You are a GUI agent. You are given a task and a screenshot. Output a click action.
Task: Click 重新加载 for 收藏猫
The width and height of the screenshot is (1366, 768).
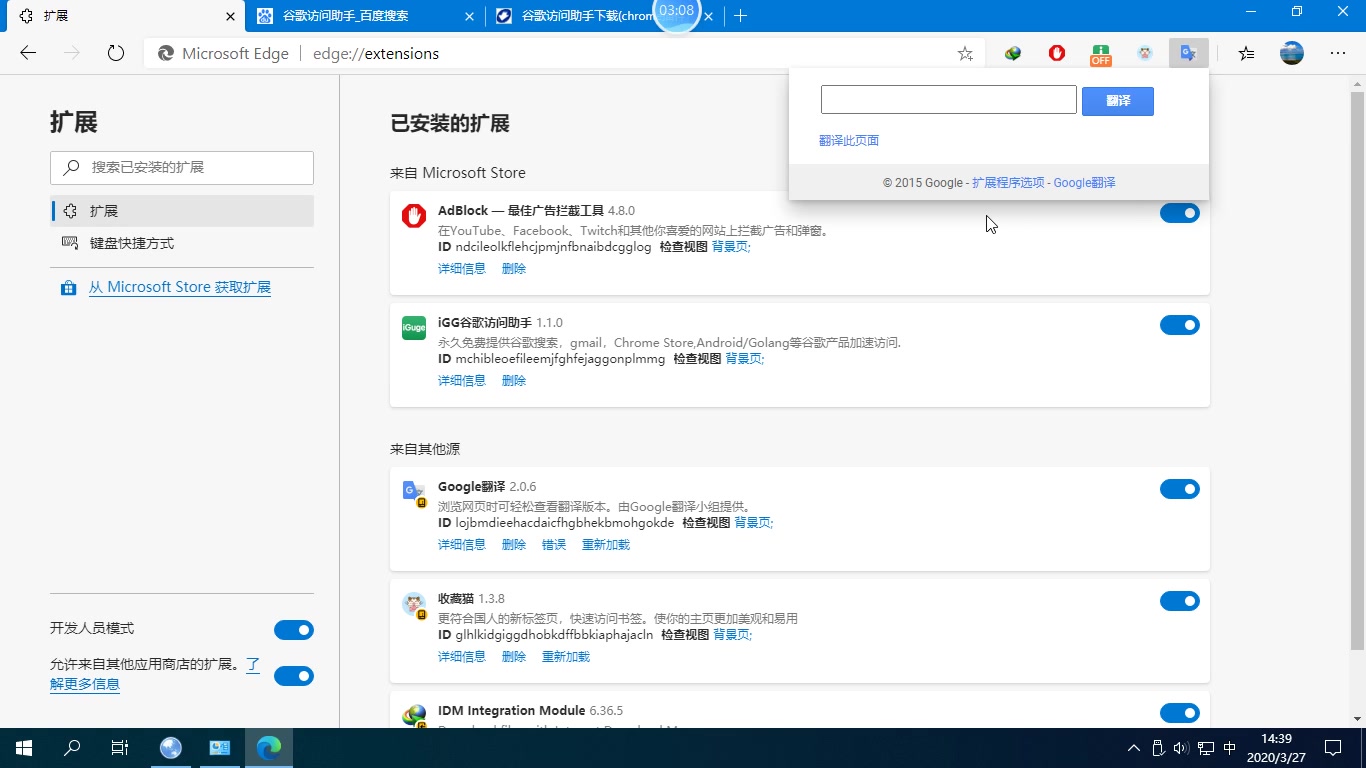pyautogui.click(x=566, y=657)
